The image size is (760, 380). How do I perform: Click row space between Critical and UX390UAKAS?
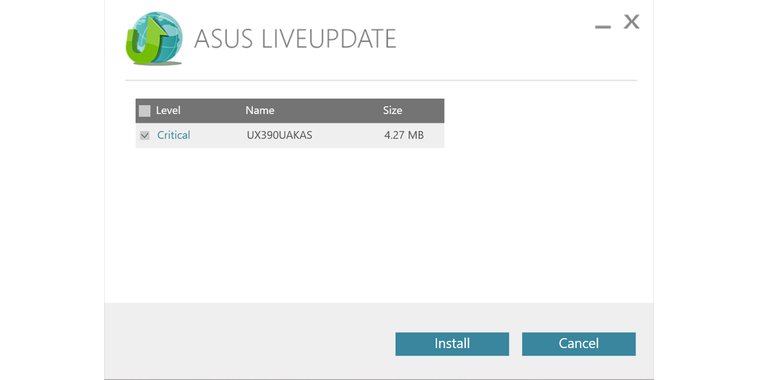click(x=218, y=135)
